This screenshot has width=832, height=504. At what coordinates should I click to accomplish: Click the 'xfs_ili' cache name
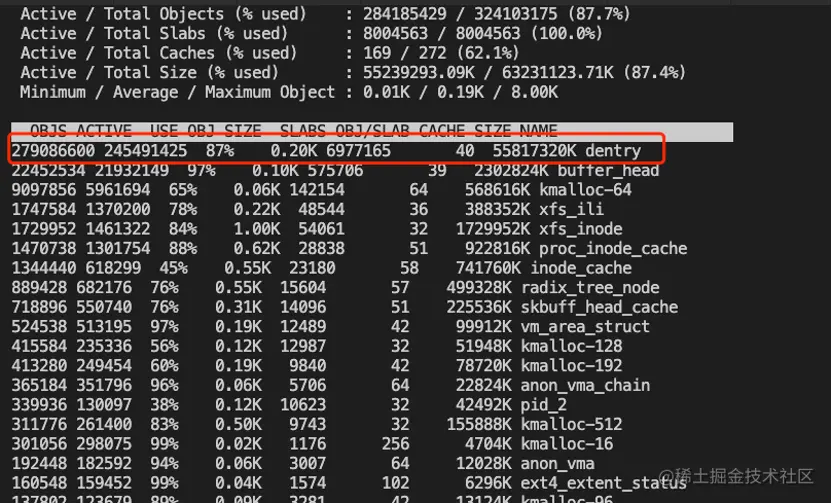point(571,210)
